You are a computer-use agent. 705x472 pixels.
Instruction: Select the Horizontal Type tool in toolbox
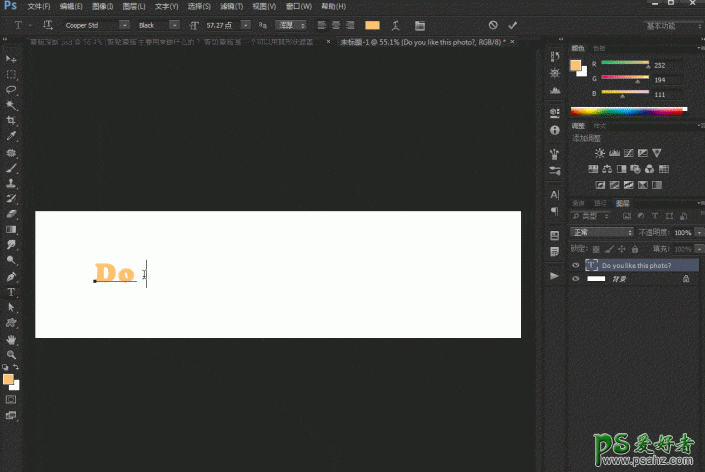tap(11, 292)
